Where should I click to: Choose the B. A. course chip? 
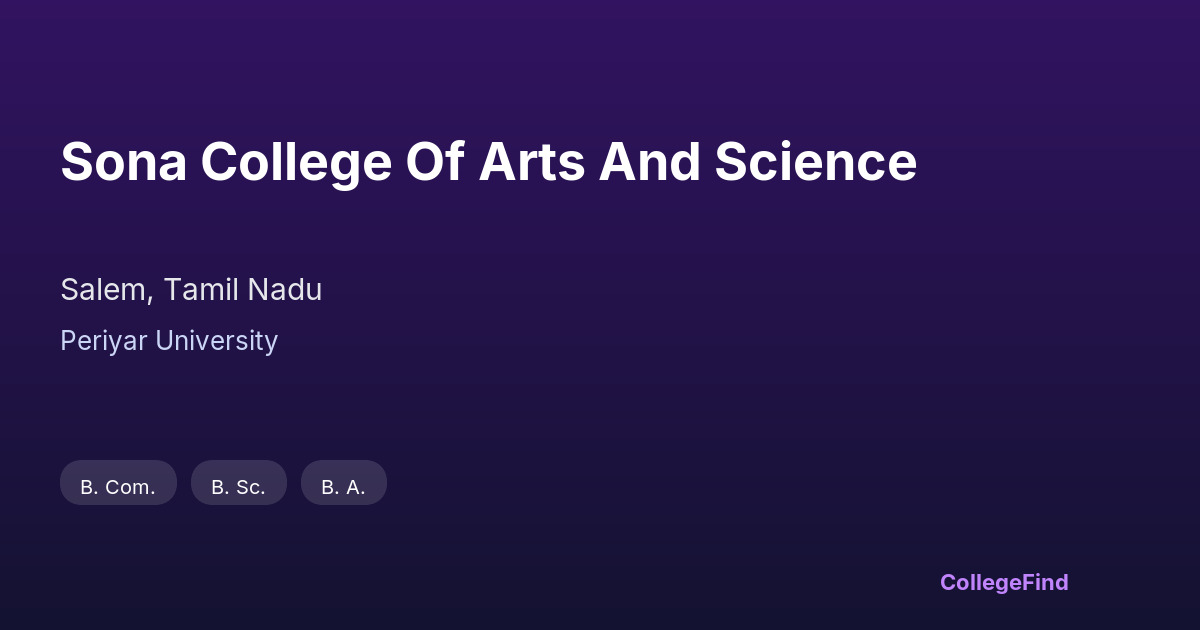(x=343, y=484)
